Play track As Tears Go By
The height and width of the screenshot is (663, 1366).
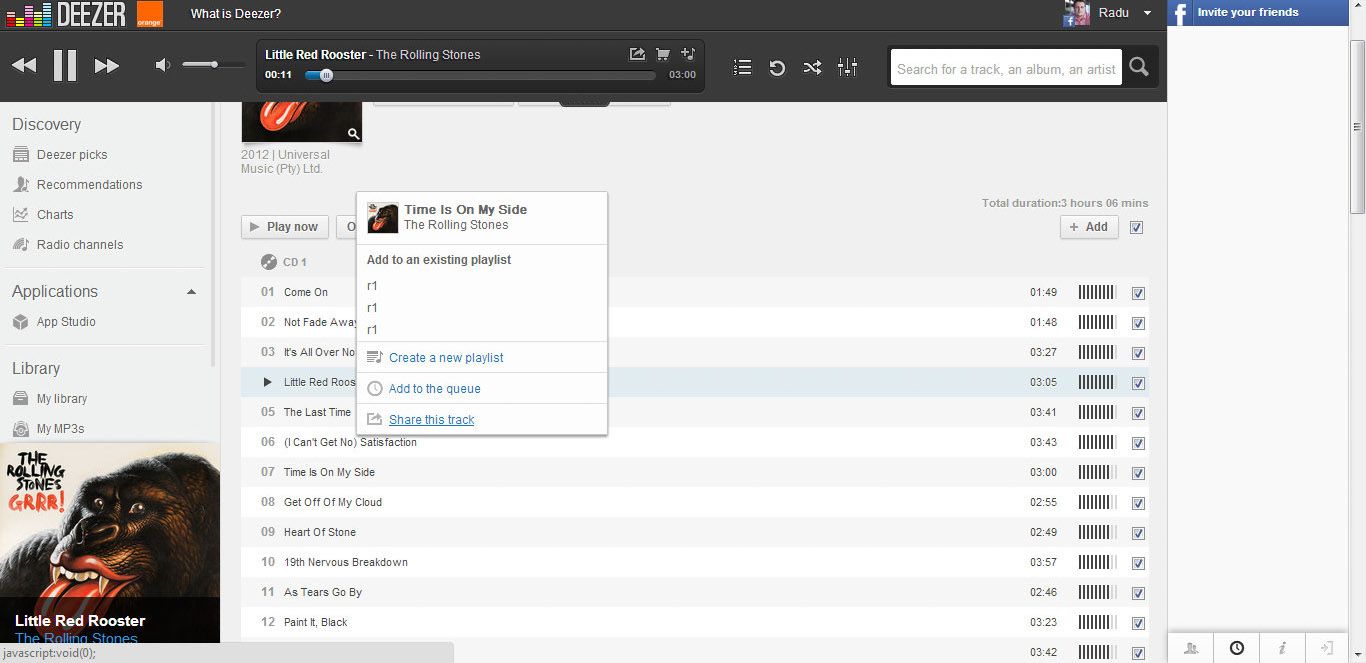pos(323,592)
